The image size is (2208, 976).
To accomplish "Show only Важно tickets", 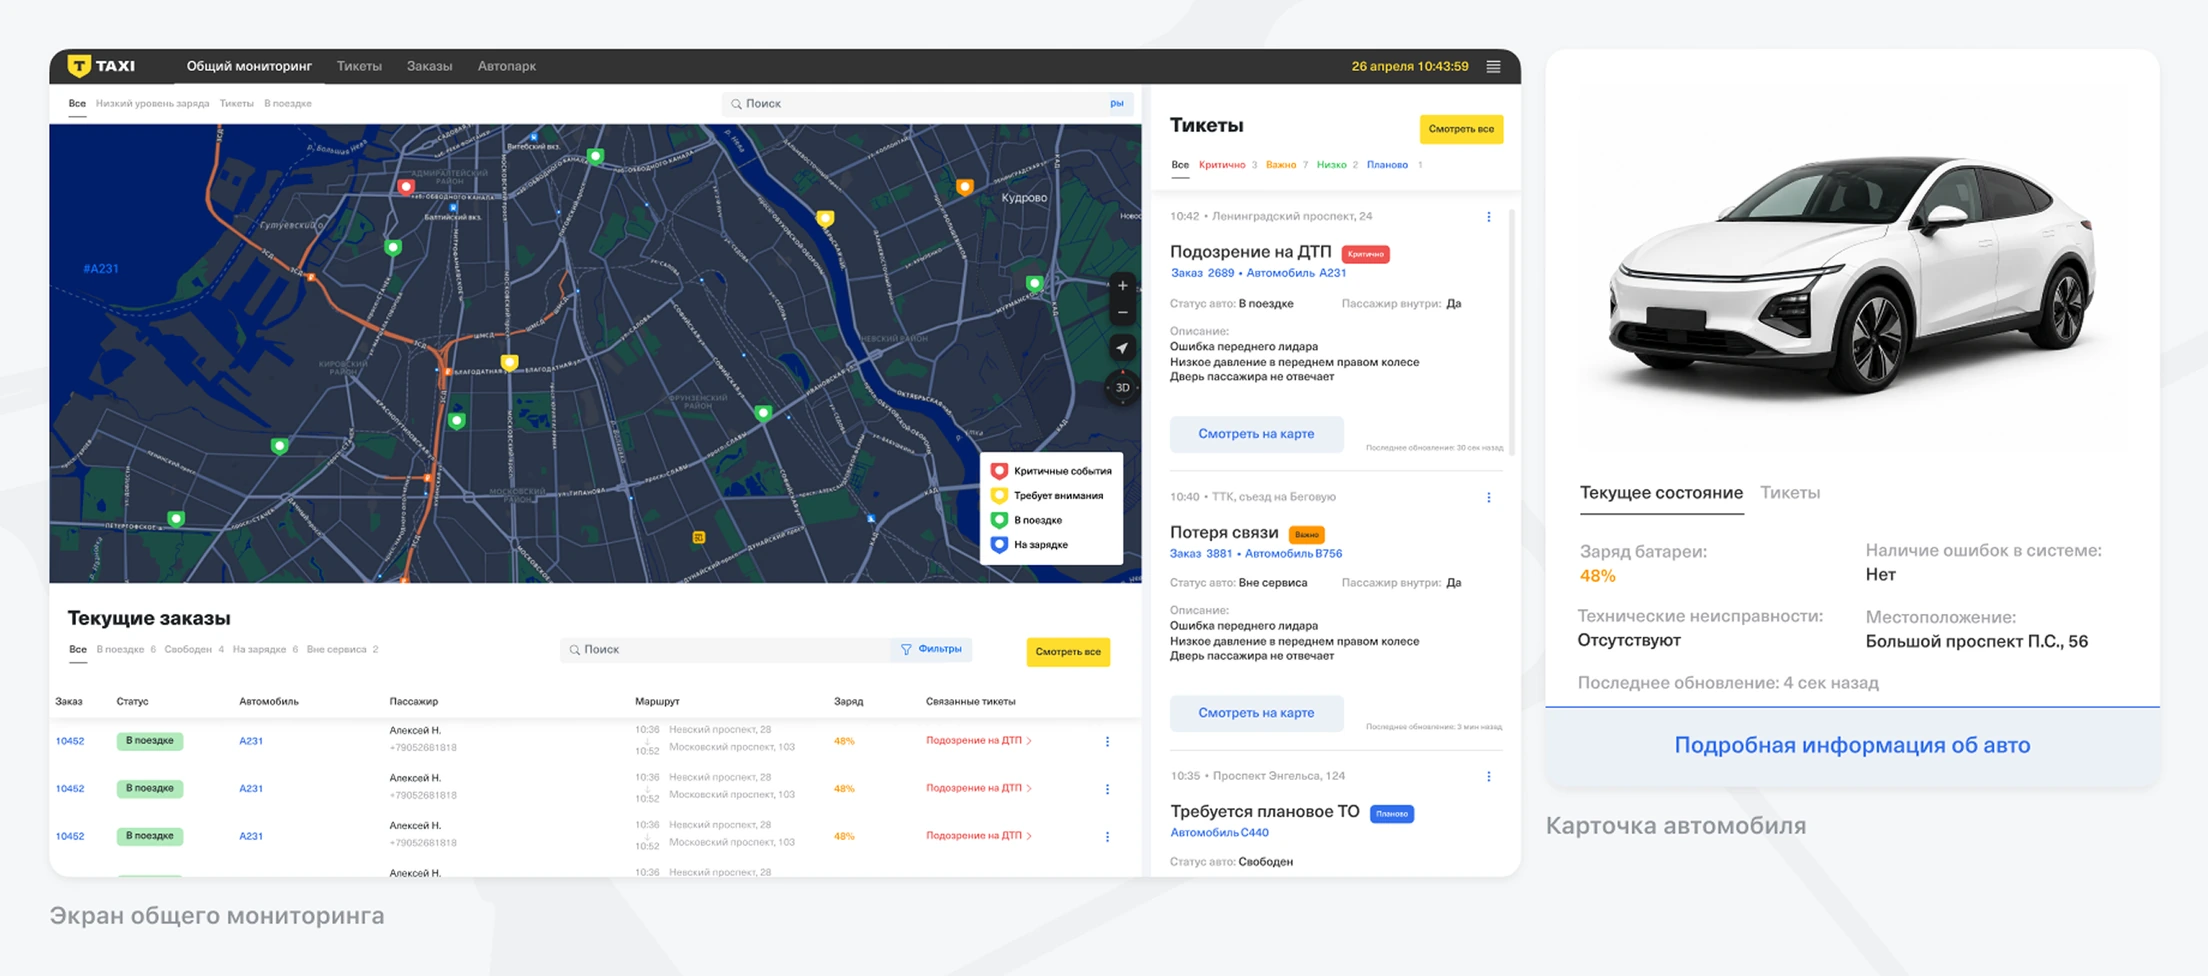I will coord(1281,165).
